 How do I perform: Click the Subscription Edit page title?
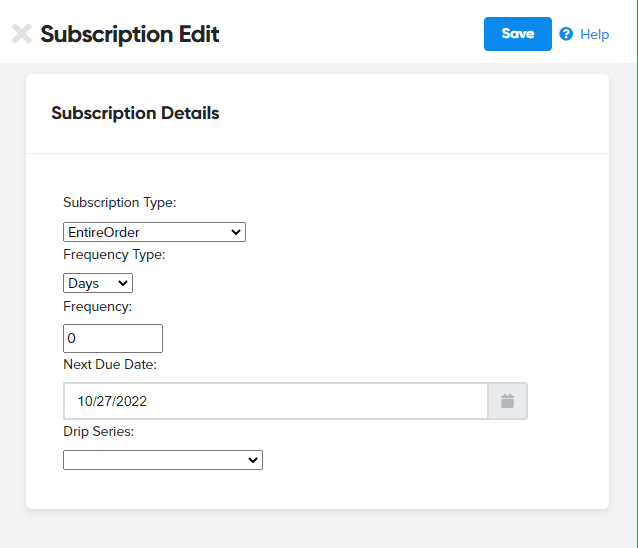tap(130, 34)
